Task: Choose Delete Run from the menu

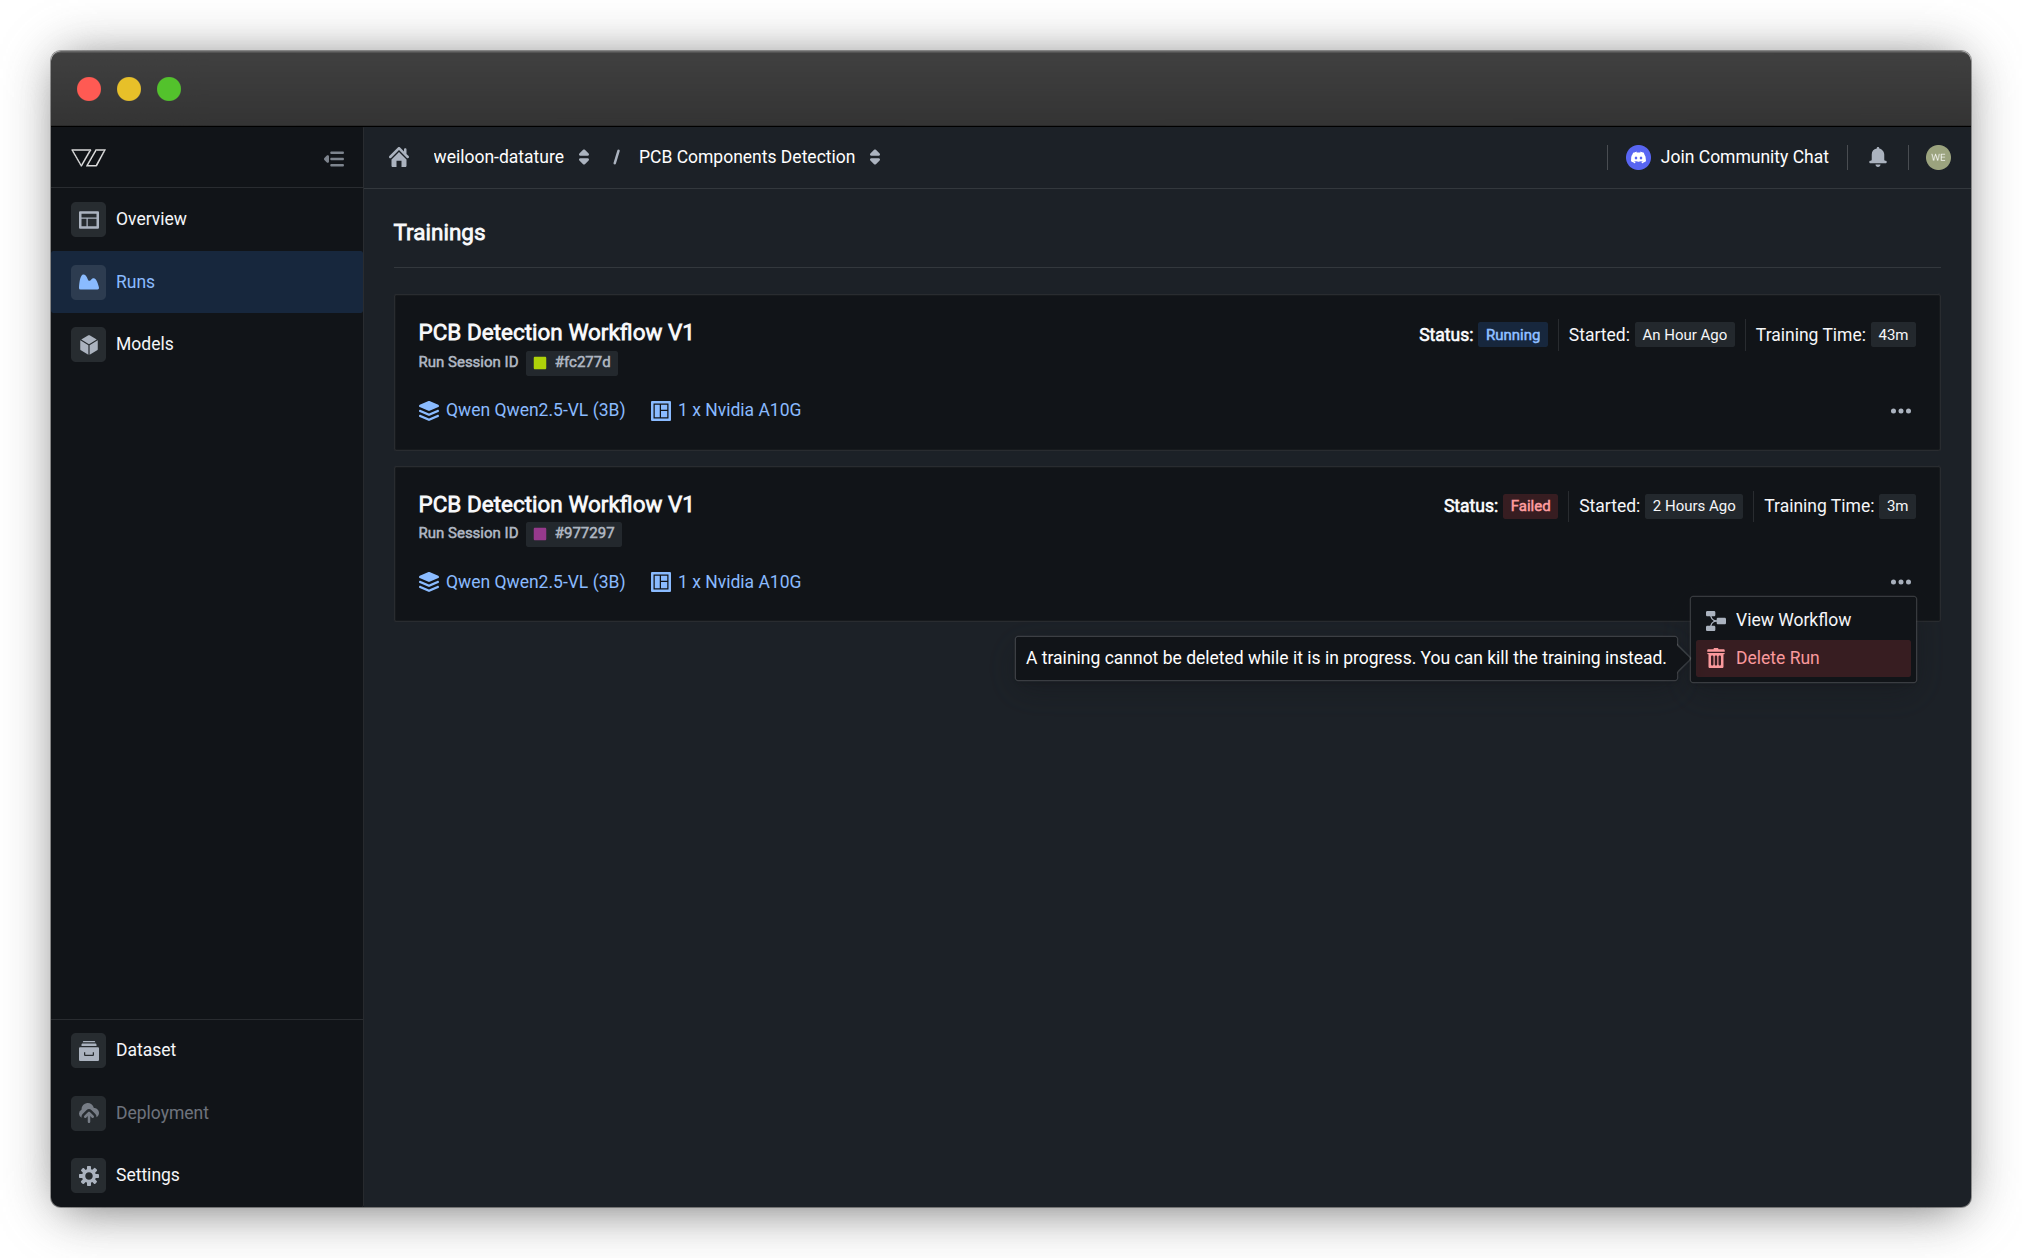Action: [1777, 658]
